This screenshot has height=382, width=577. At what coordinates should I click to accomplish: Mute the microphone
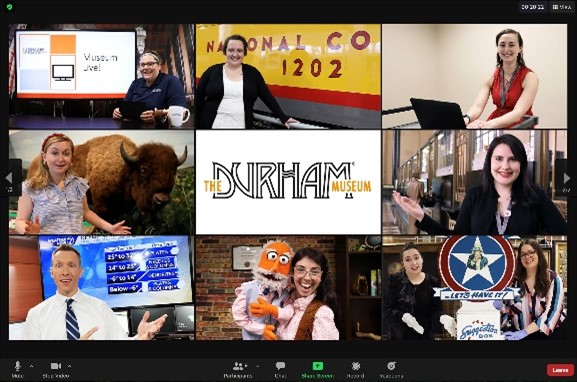pyautogui.click(x=17, y=369)
